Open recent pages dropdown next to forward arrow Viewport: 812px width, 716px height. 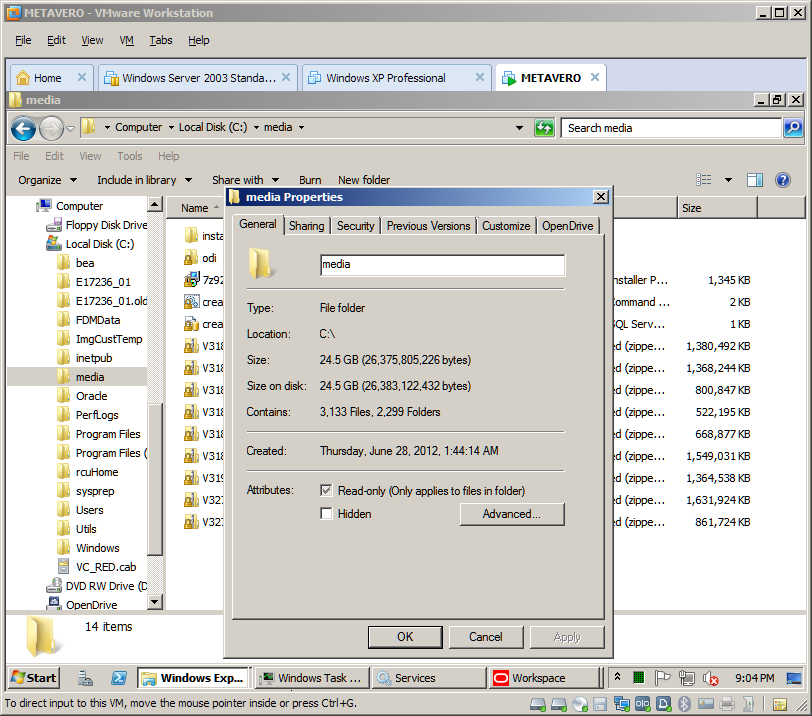(70, 128)
